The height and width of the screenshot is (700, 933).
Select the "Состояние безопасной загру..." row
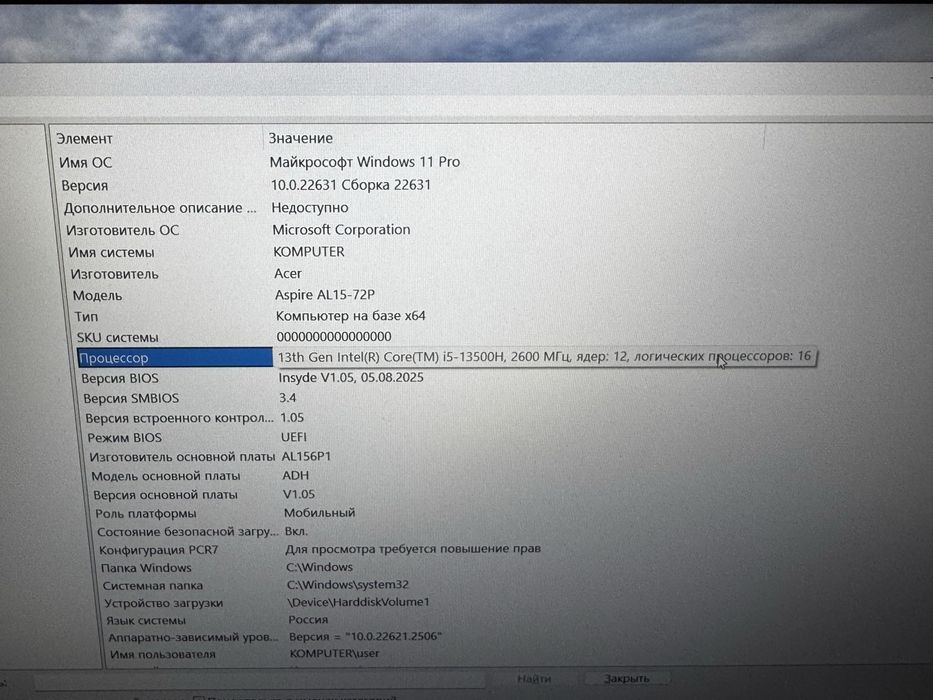point(187,532)
